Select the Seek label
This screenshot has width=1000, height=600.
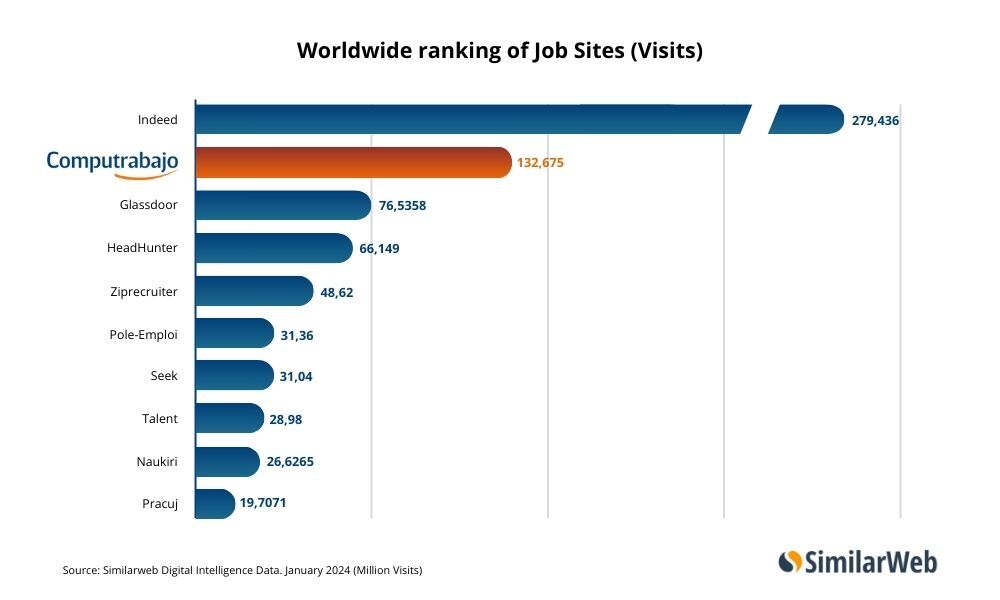tap(164, 376)
